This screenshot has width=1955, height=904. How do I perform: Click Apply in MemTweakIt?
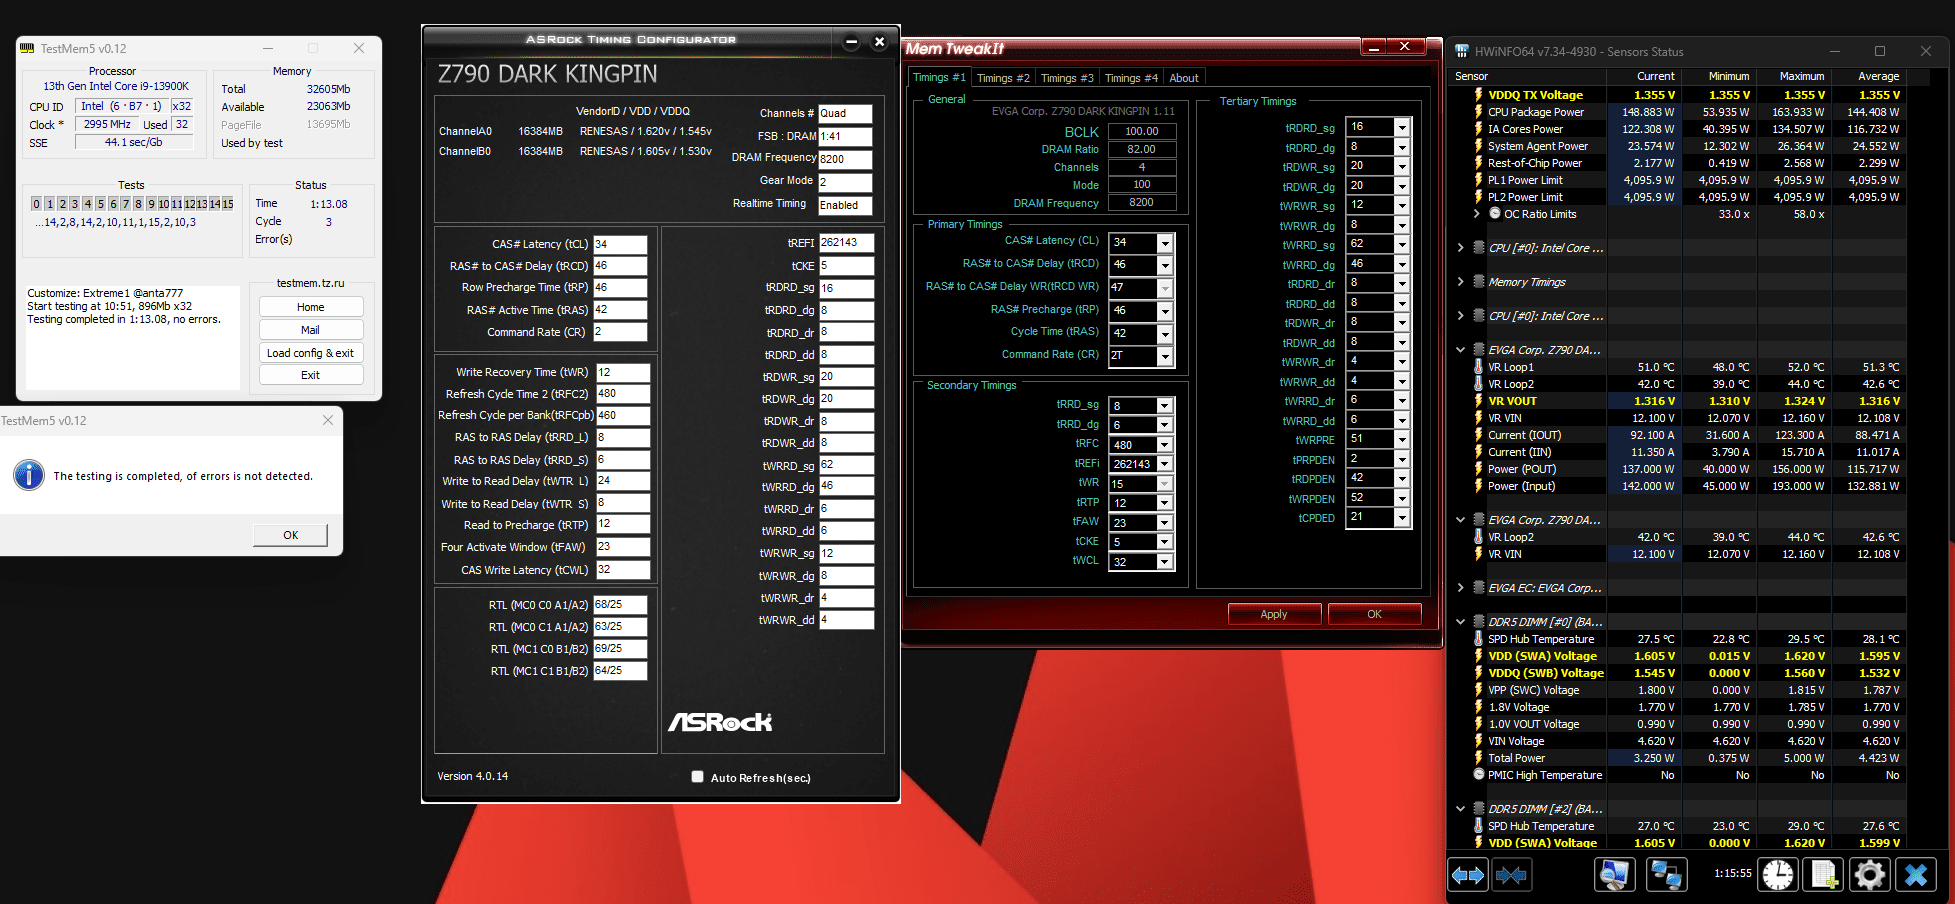[1274, 614]
